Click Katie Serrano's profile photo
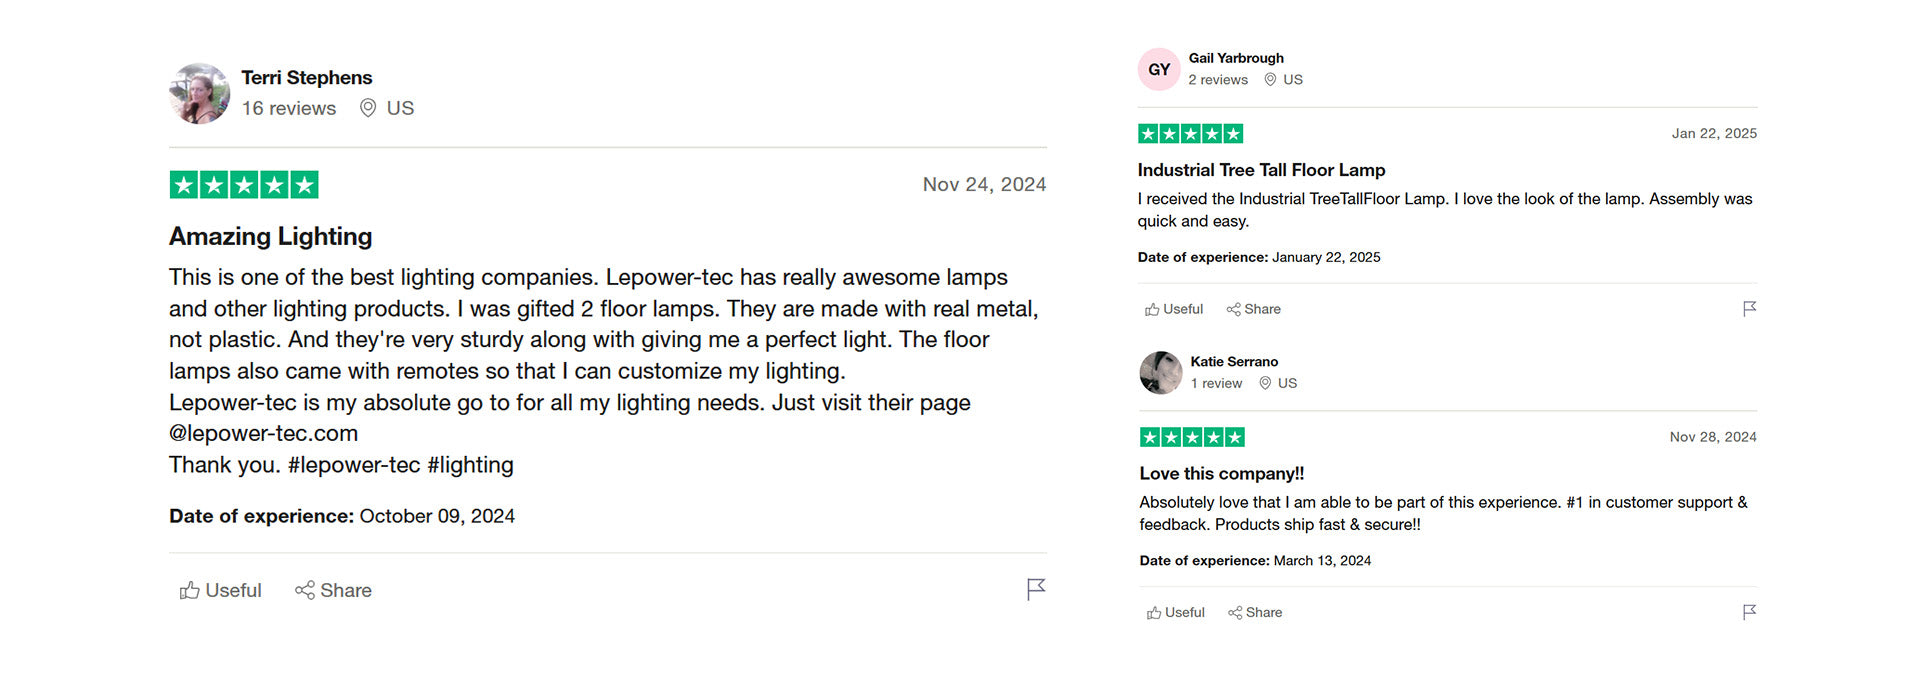The height and width of the screenshot is (686, 1920). [x=1161, y=373]
